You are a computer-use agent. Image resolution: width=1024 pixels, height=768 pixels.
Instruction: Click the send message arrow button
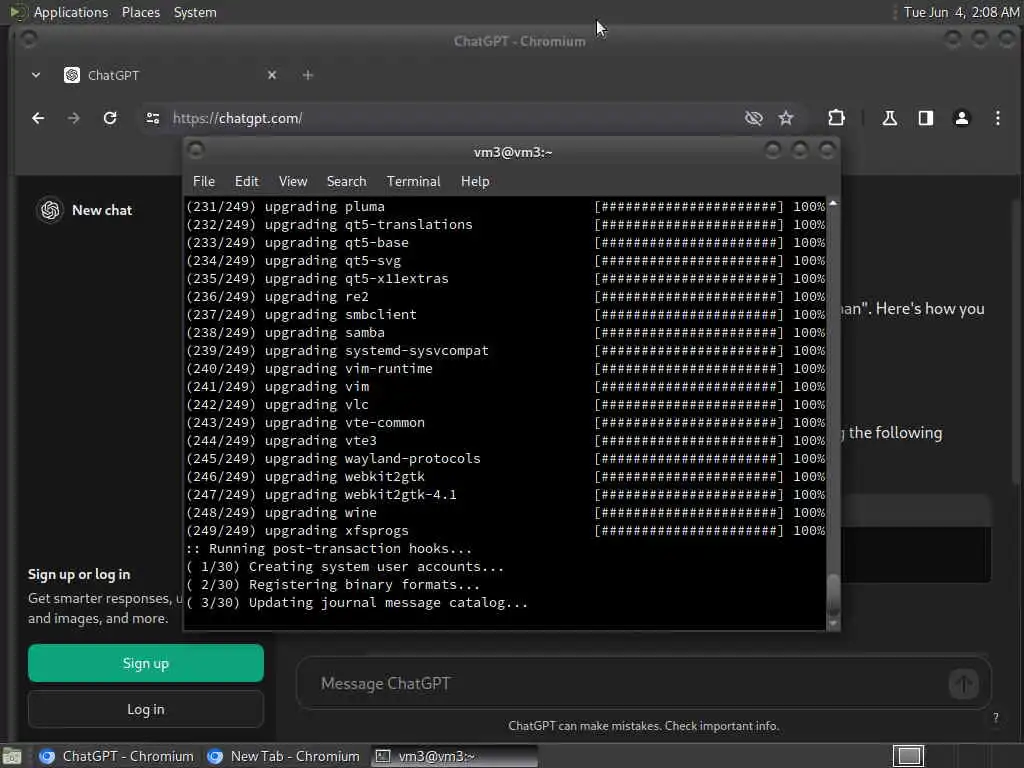pyautogui.click(x=963, y=684)
